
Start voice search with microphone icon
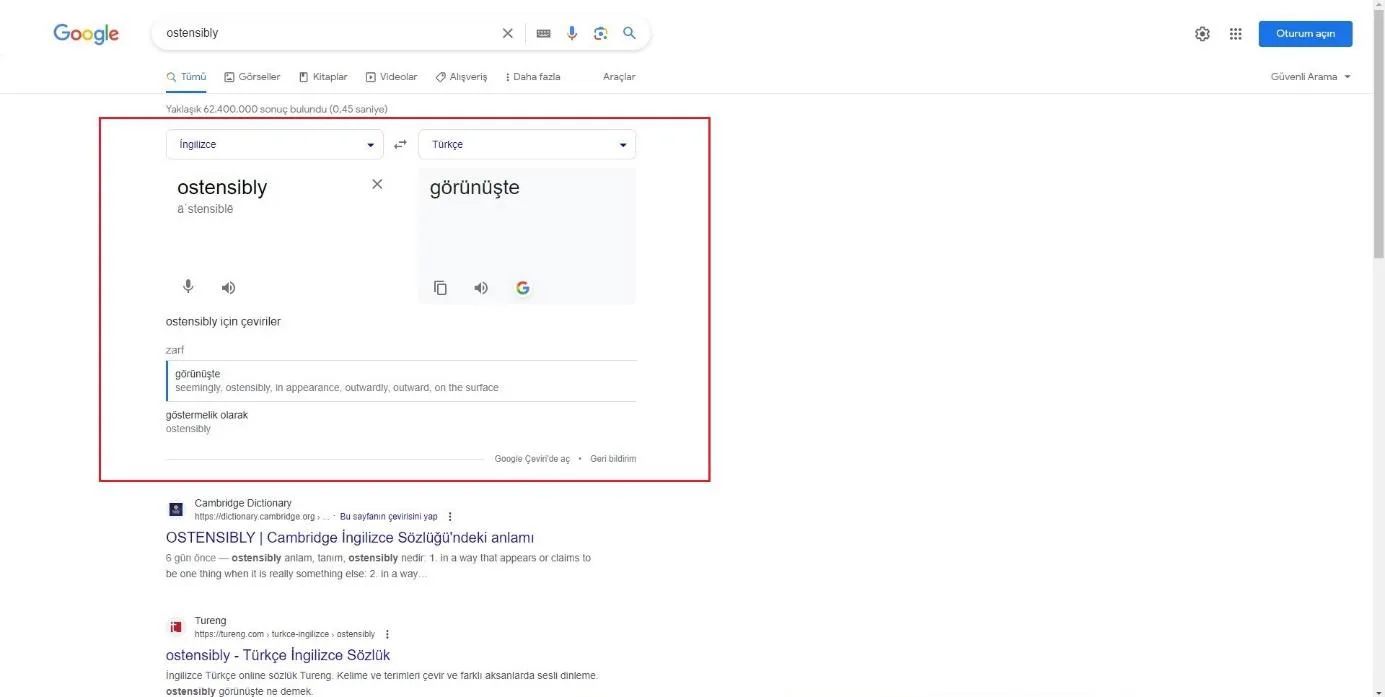[572, 33]
